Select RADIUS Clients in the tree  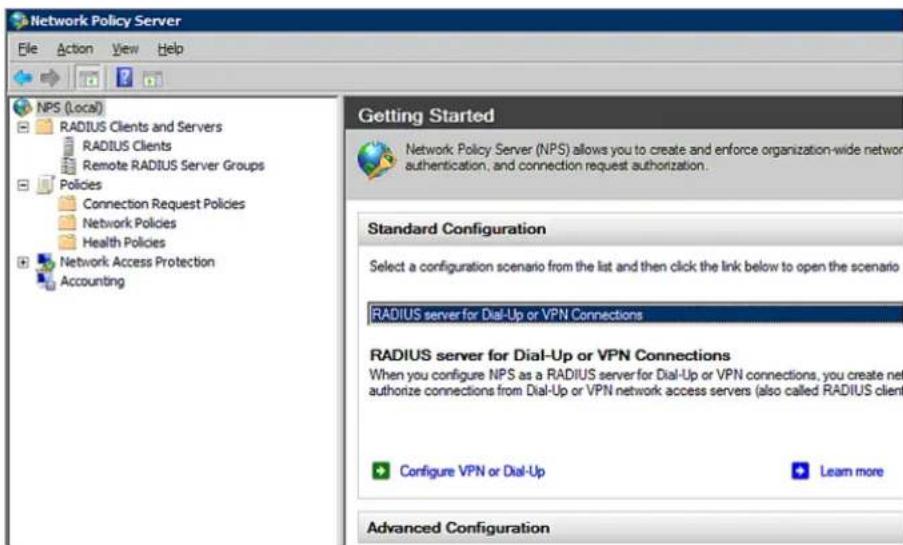[x=127, y=146]
